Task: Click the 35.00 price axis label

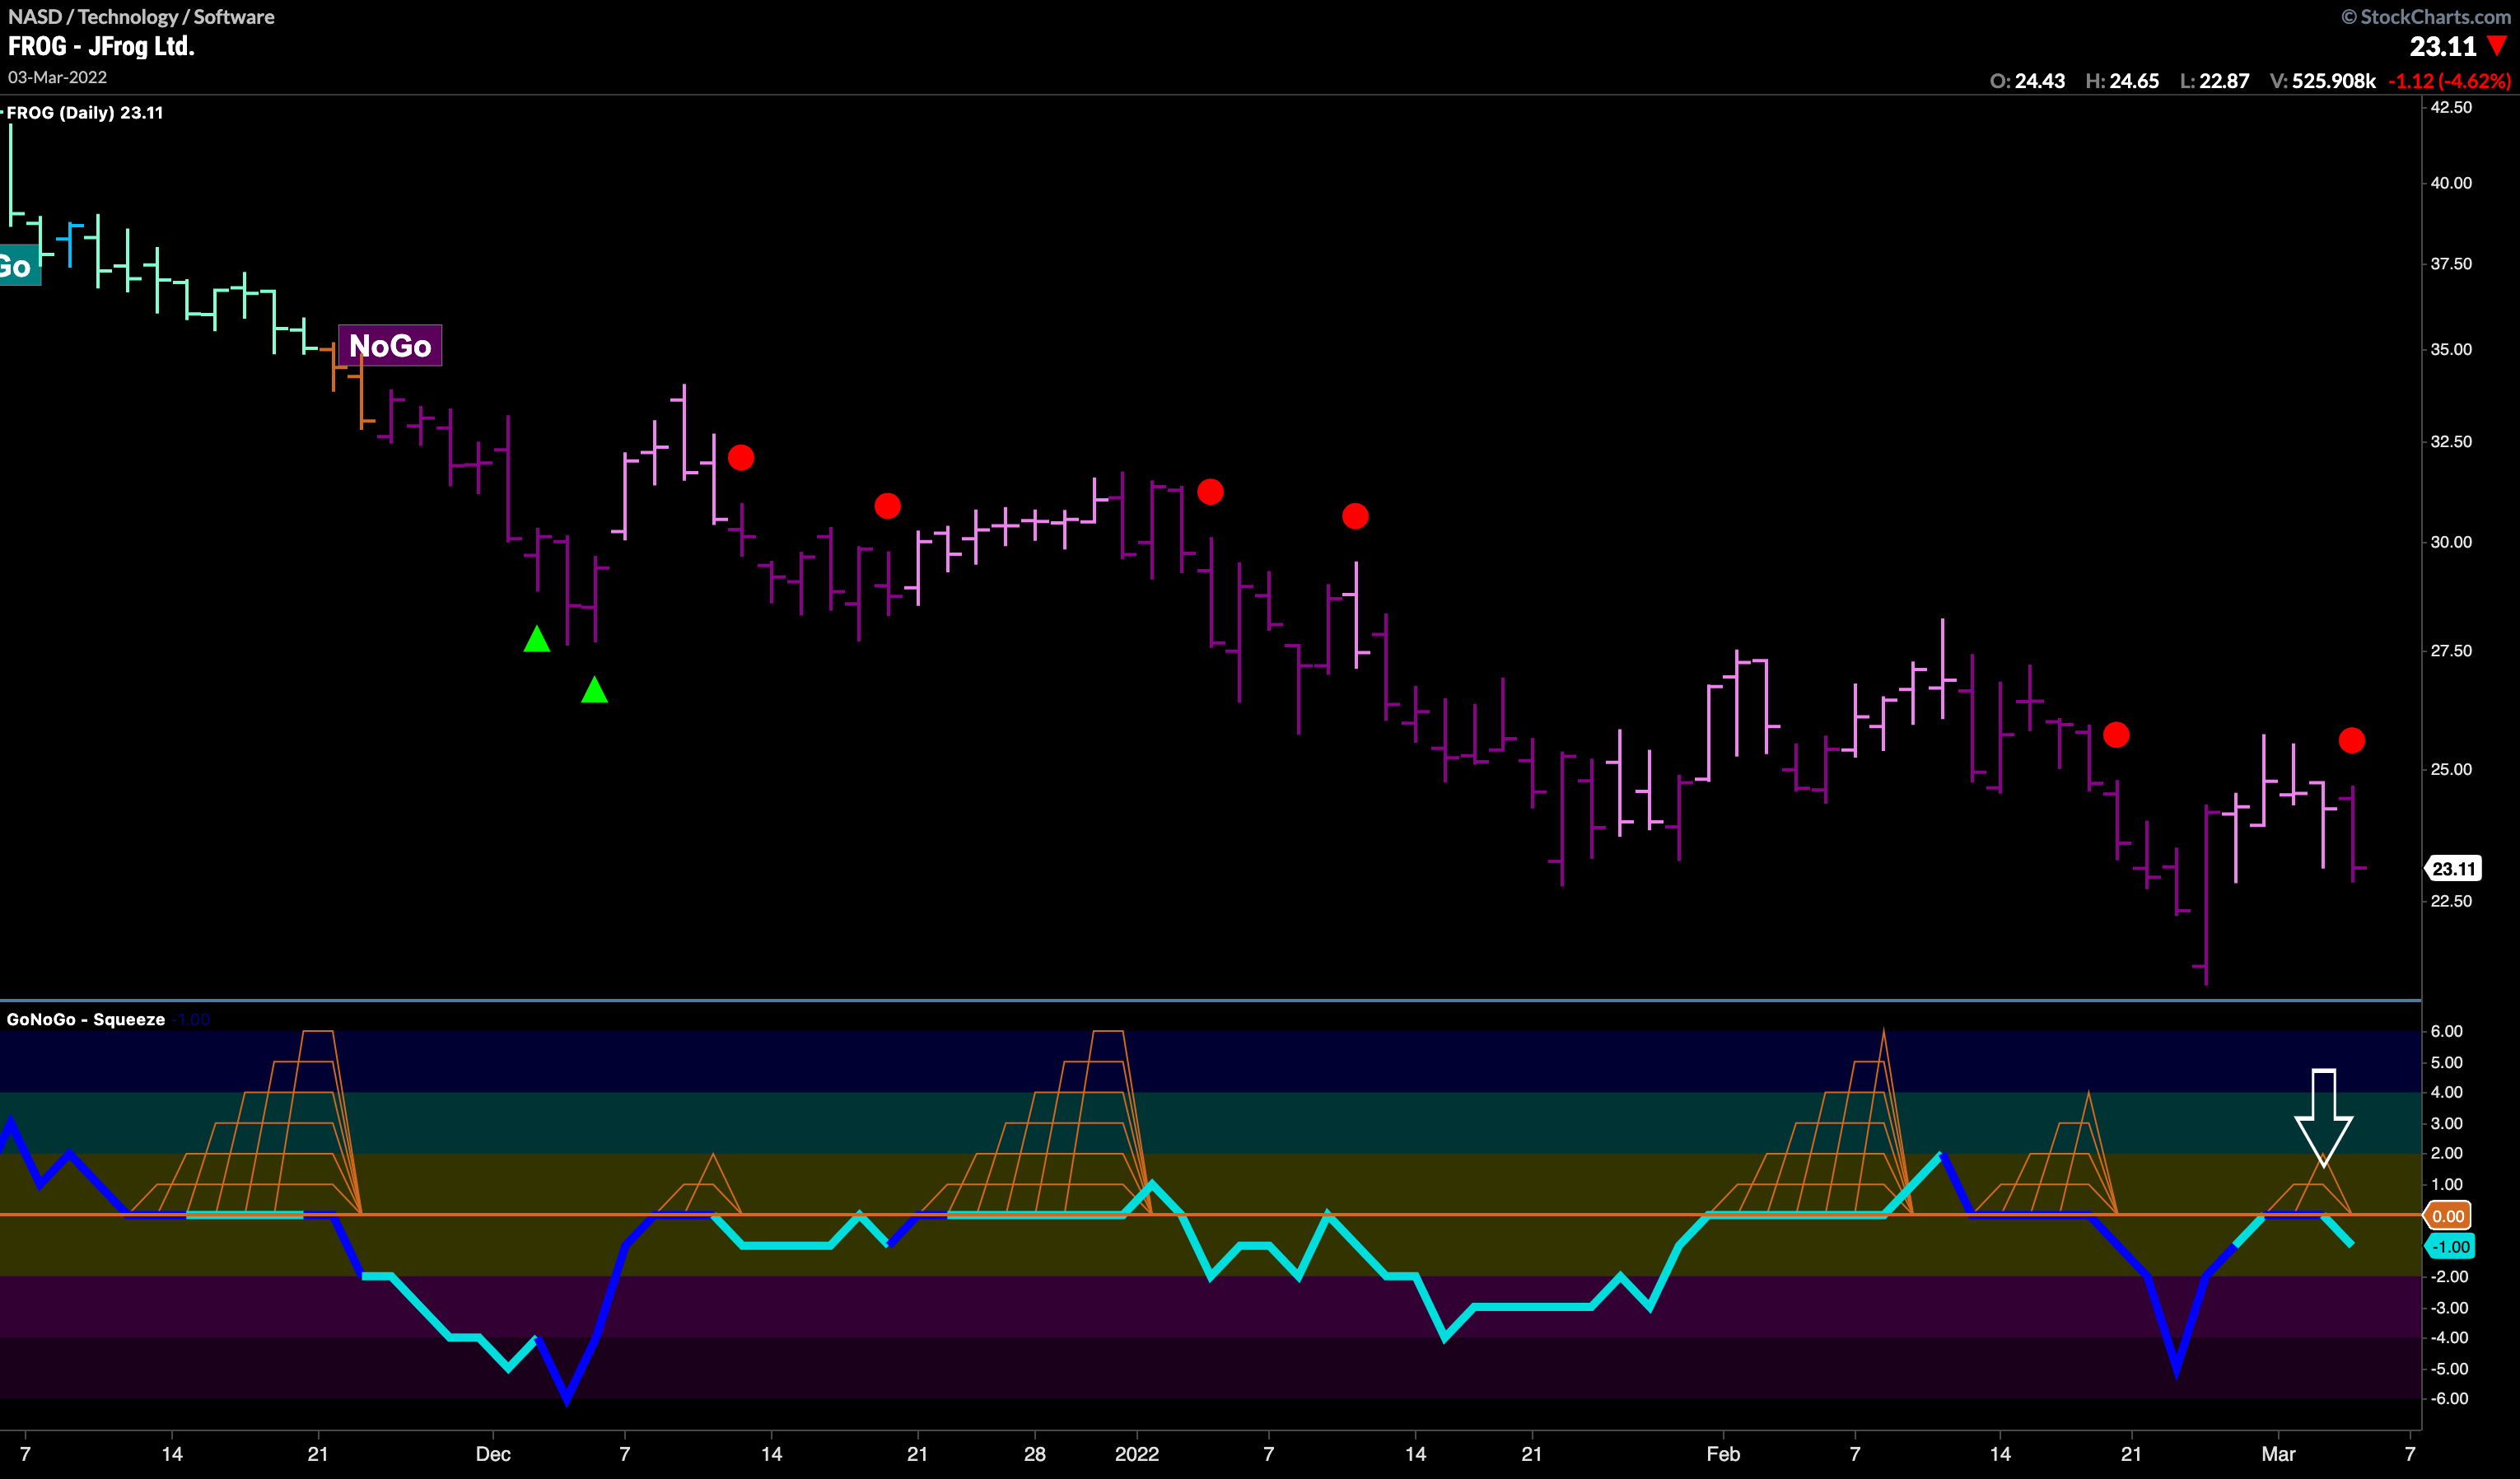Action: pyautogui.click(x=2451, y=350)
